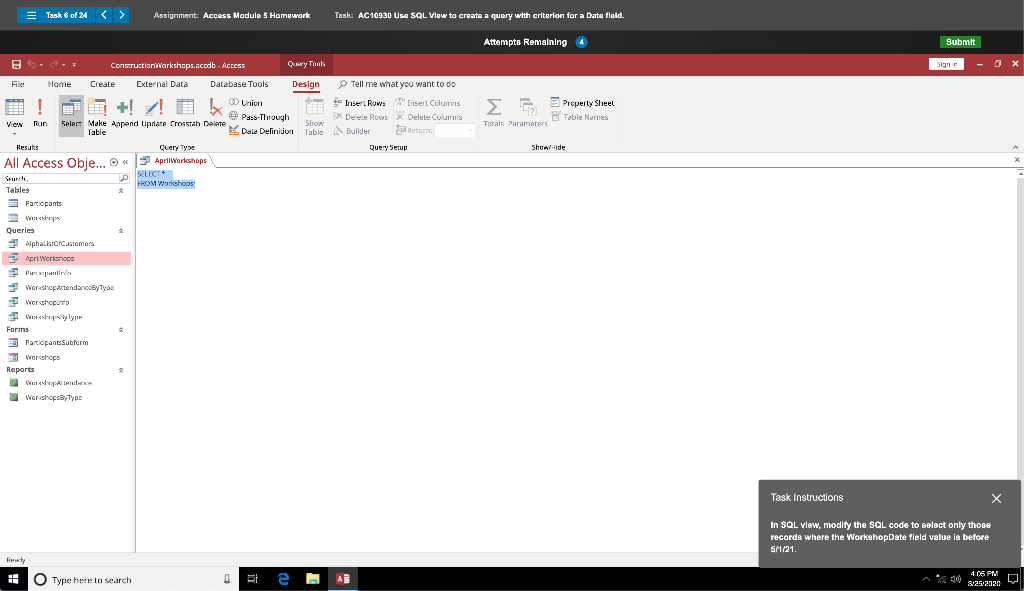The height and width of the screenshot is (591, 1024).
Task: Open Microsoft Edge from the taskbar
Action: point(283,578)
